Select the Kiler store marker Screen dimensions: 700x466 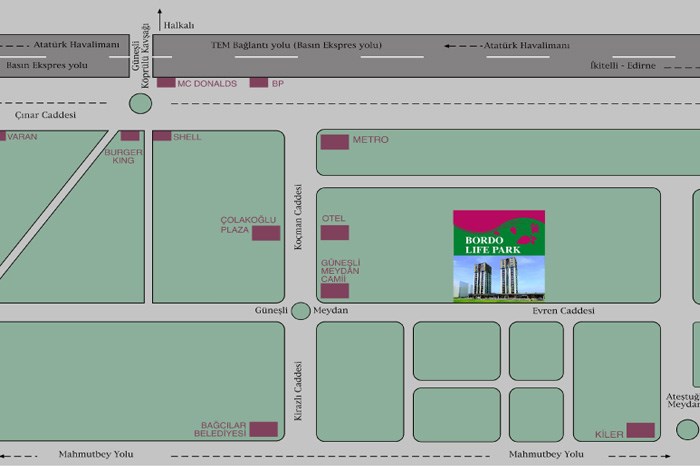[640, 430]
